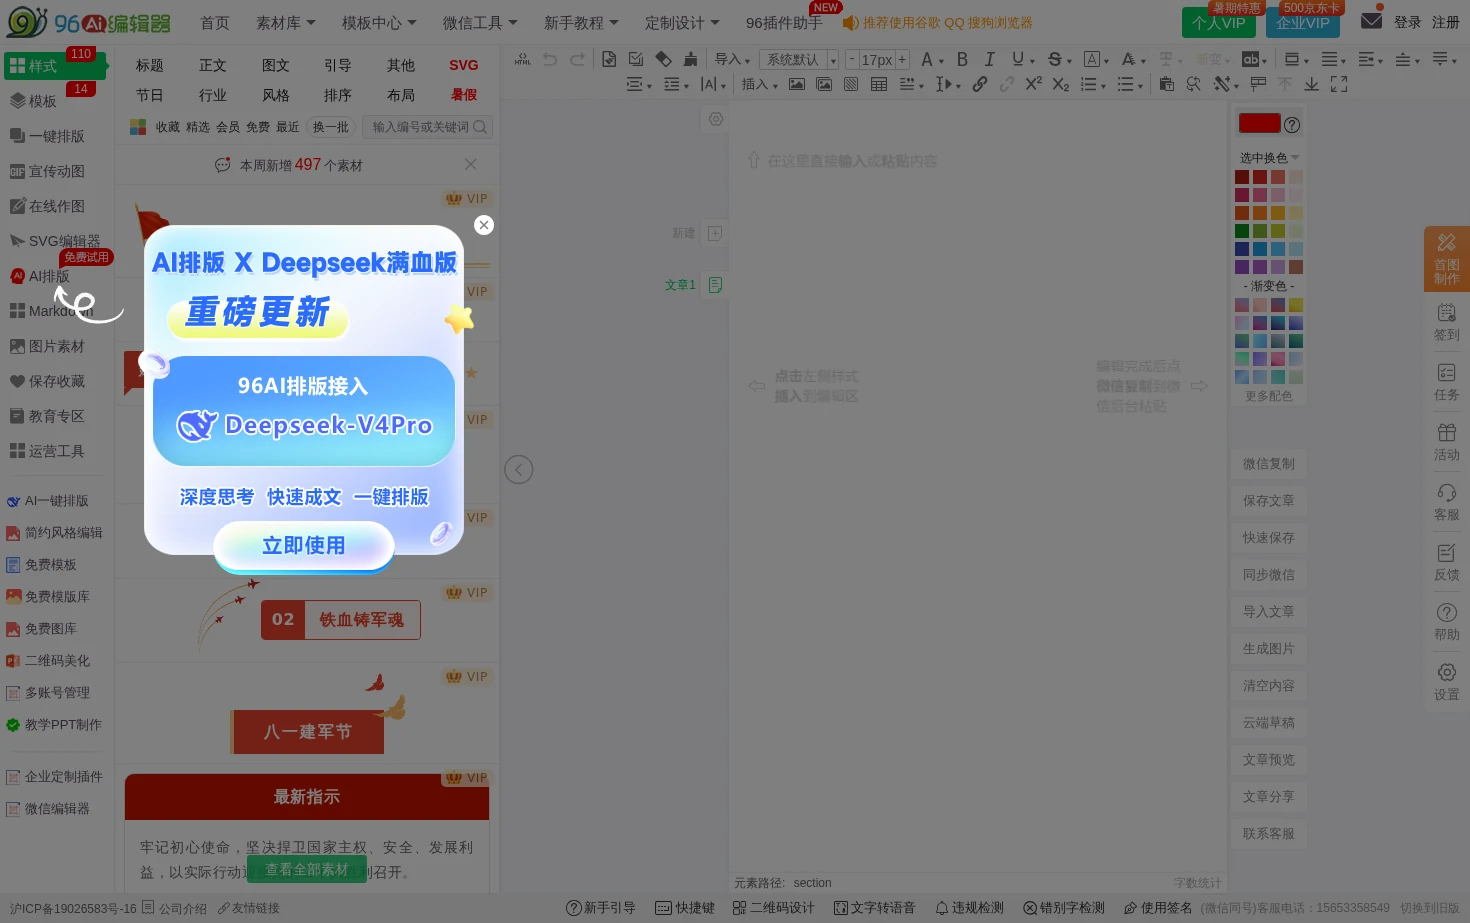Toggle italic formatting
1470x923 pixels.
[x=989, y=60]
